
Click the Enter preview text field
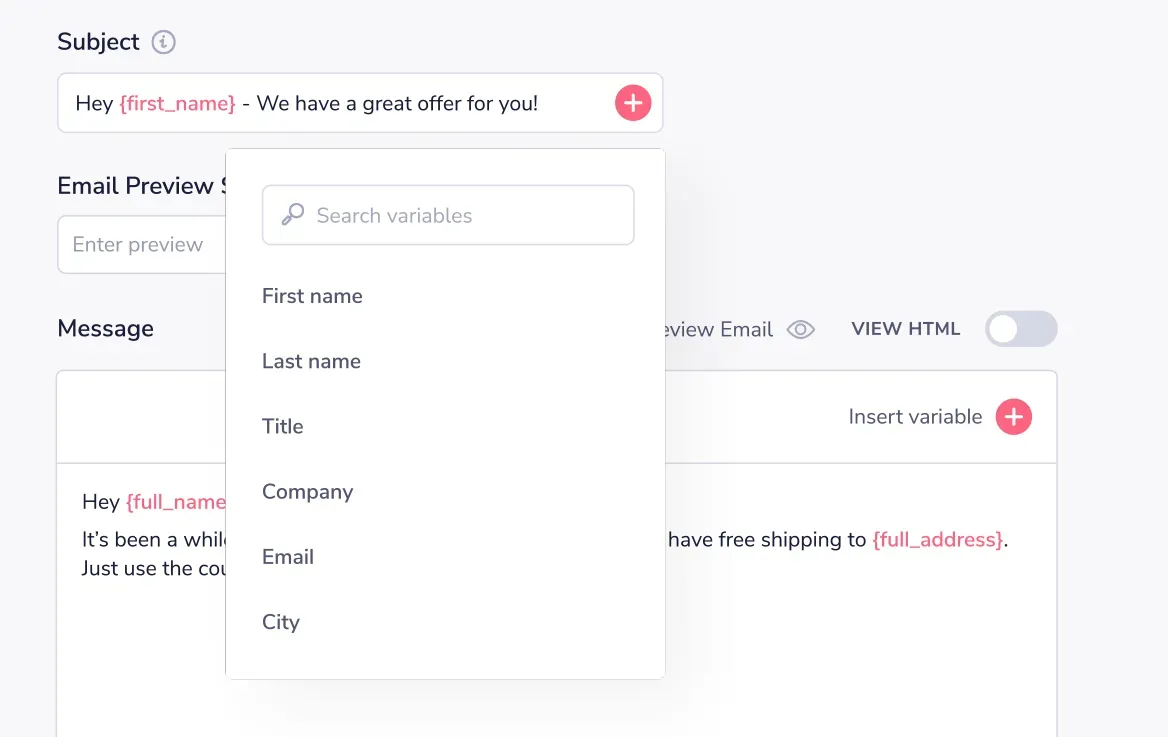point(140,245)
